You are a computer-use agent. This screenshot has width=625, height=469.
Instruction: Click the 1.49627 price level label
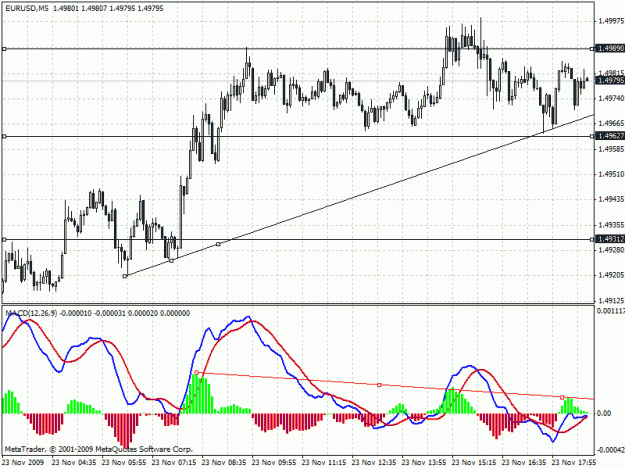pyautogui.click(x=610, y=136)
